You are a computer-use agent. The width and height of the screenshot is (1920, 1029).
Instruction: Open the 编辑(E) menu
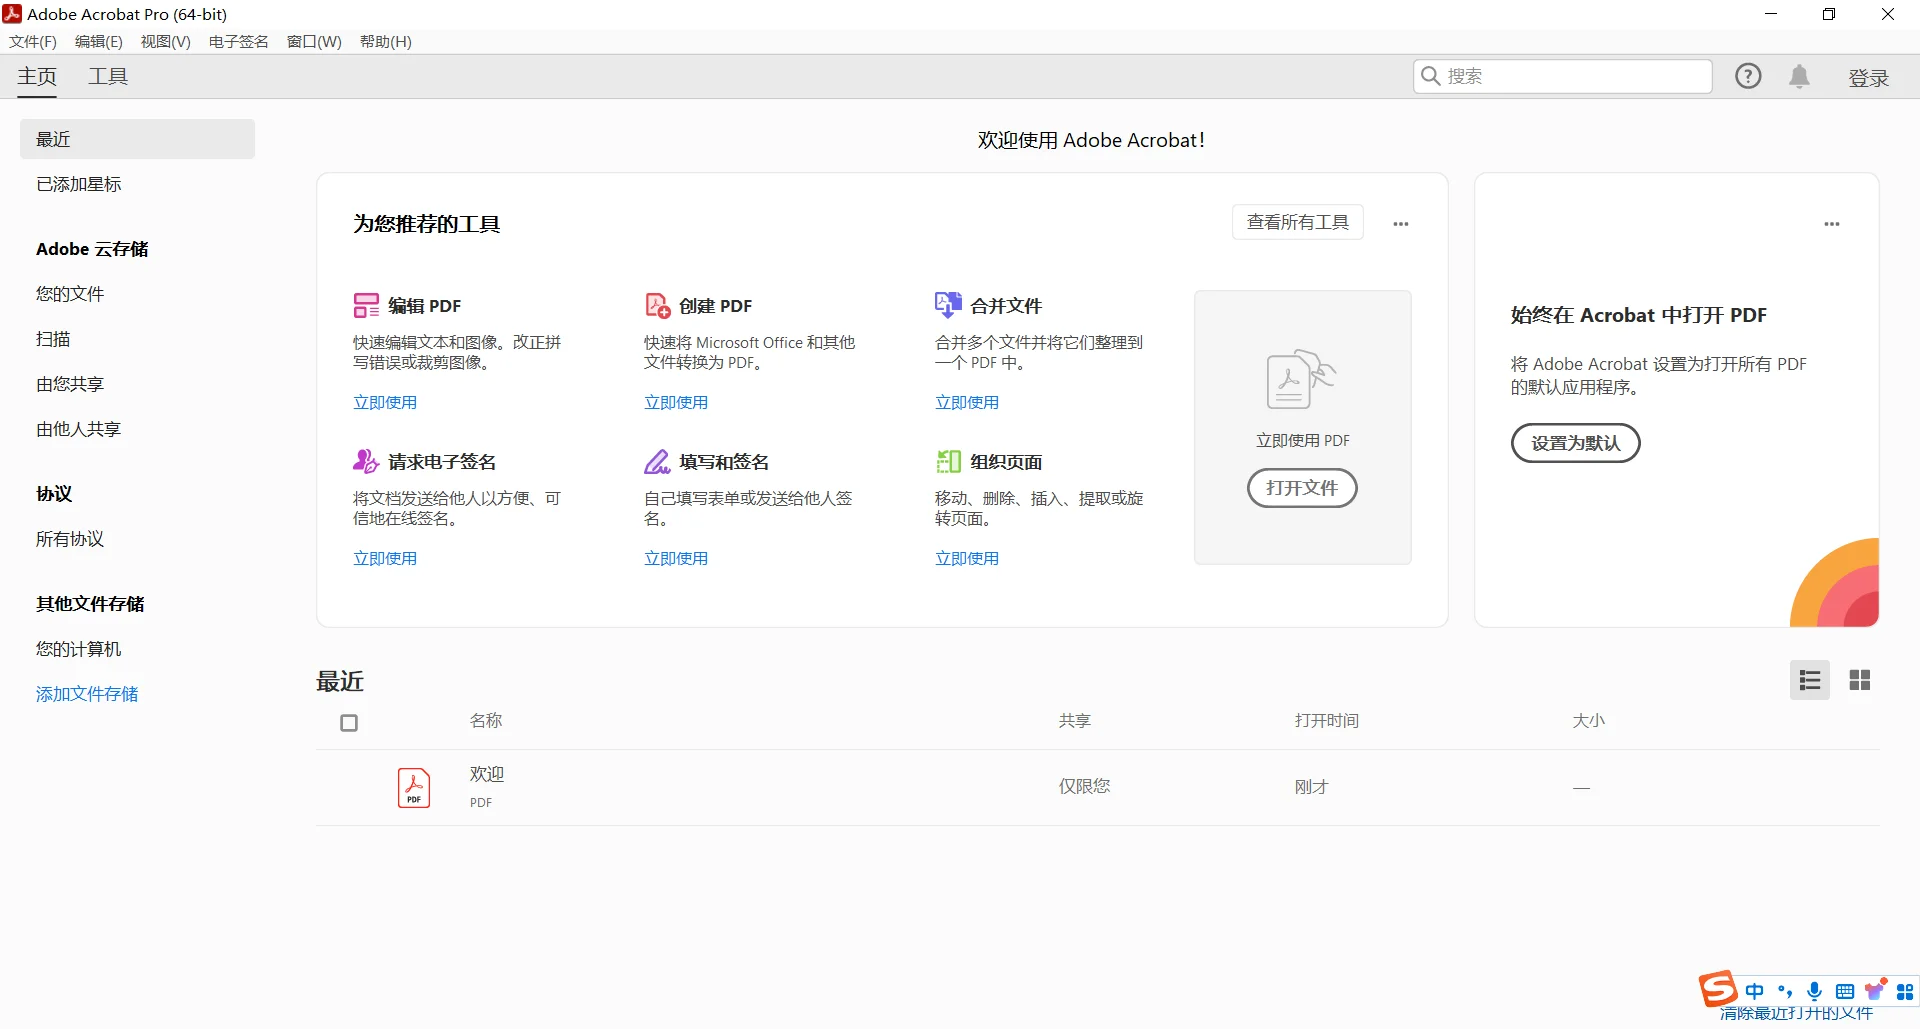pyautogui.click(x=99, y=41)
